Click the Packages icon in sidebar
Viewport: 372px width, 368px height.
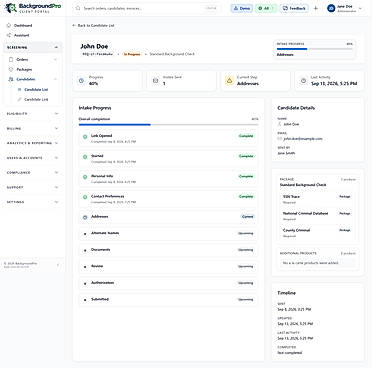(x=11, y=69)
